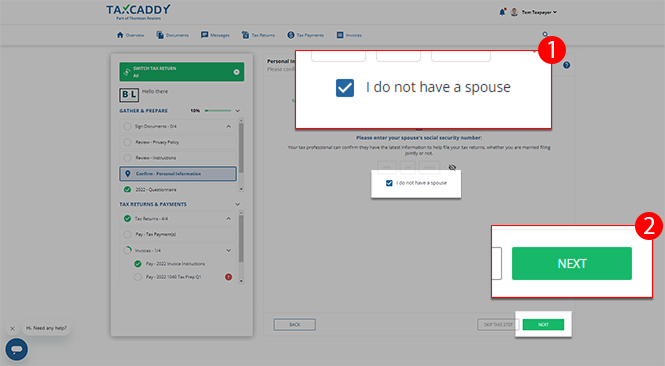This screenshot has height=366, width=665.
Task: Collapse the Gather & Prepare section
Action: [238, 111]
